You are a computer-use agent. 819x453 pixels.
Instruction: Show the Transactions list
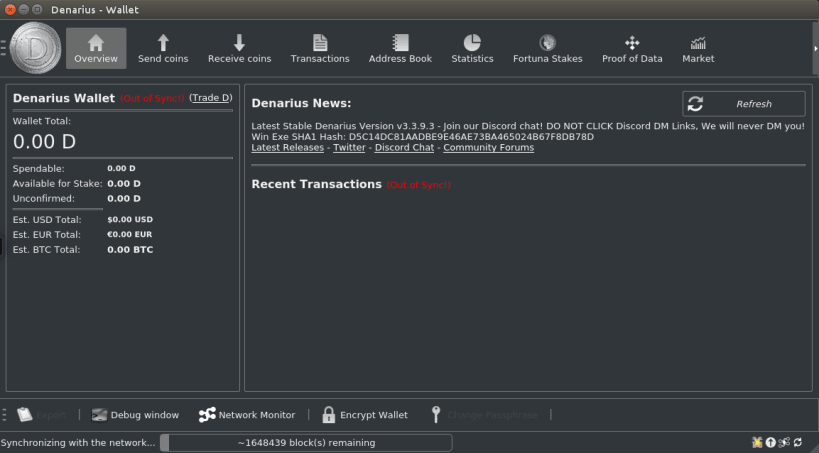tap(320, 49)
